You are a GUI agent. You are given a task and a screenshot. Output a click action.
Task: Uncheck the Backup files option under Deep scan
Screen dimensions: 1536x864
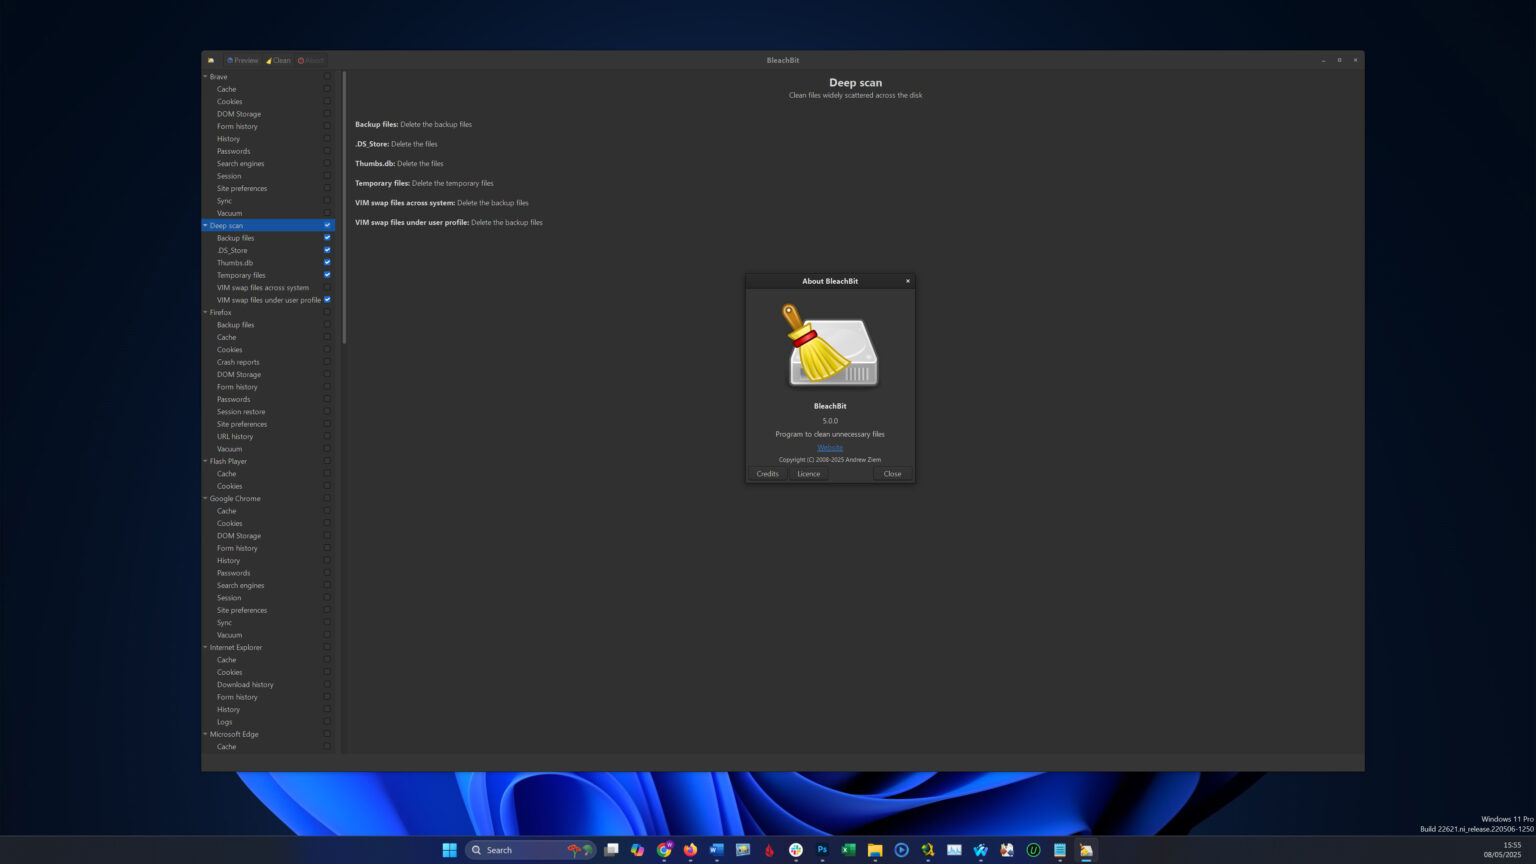pyautogui.click(x=327, y=238)
